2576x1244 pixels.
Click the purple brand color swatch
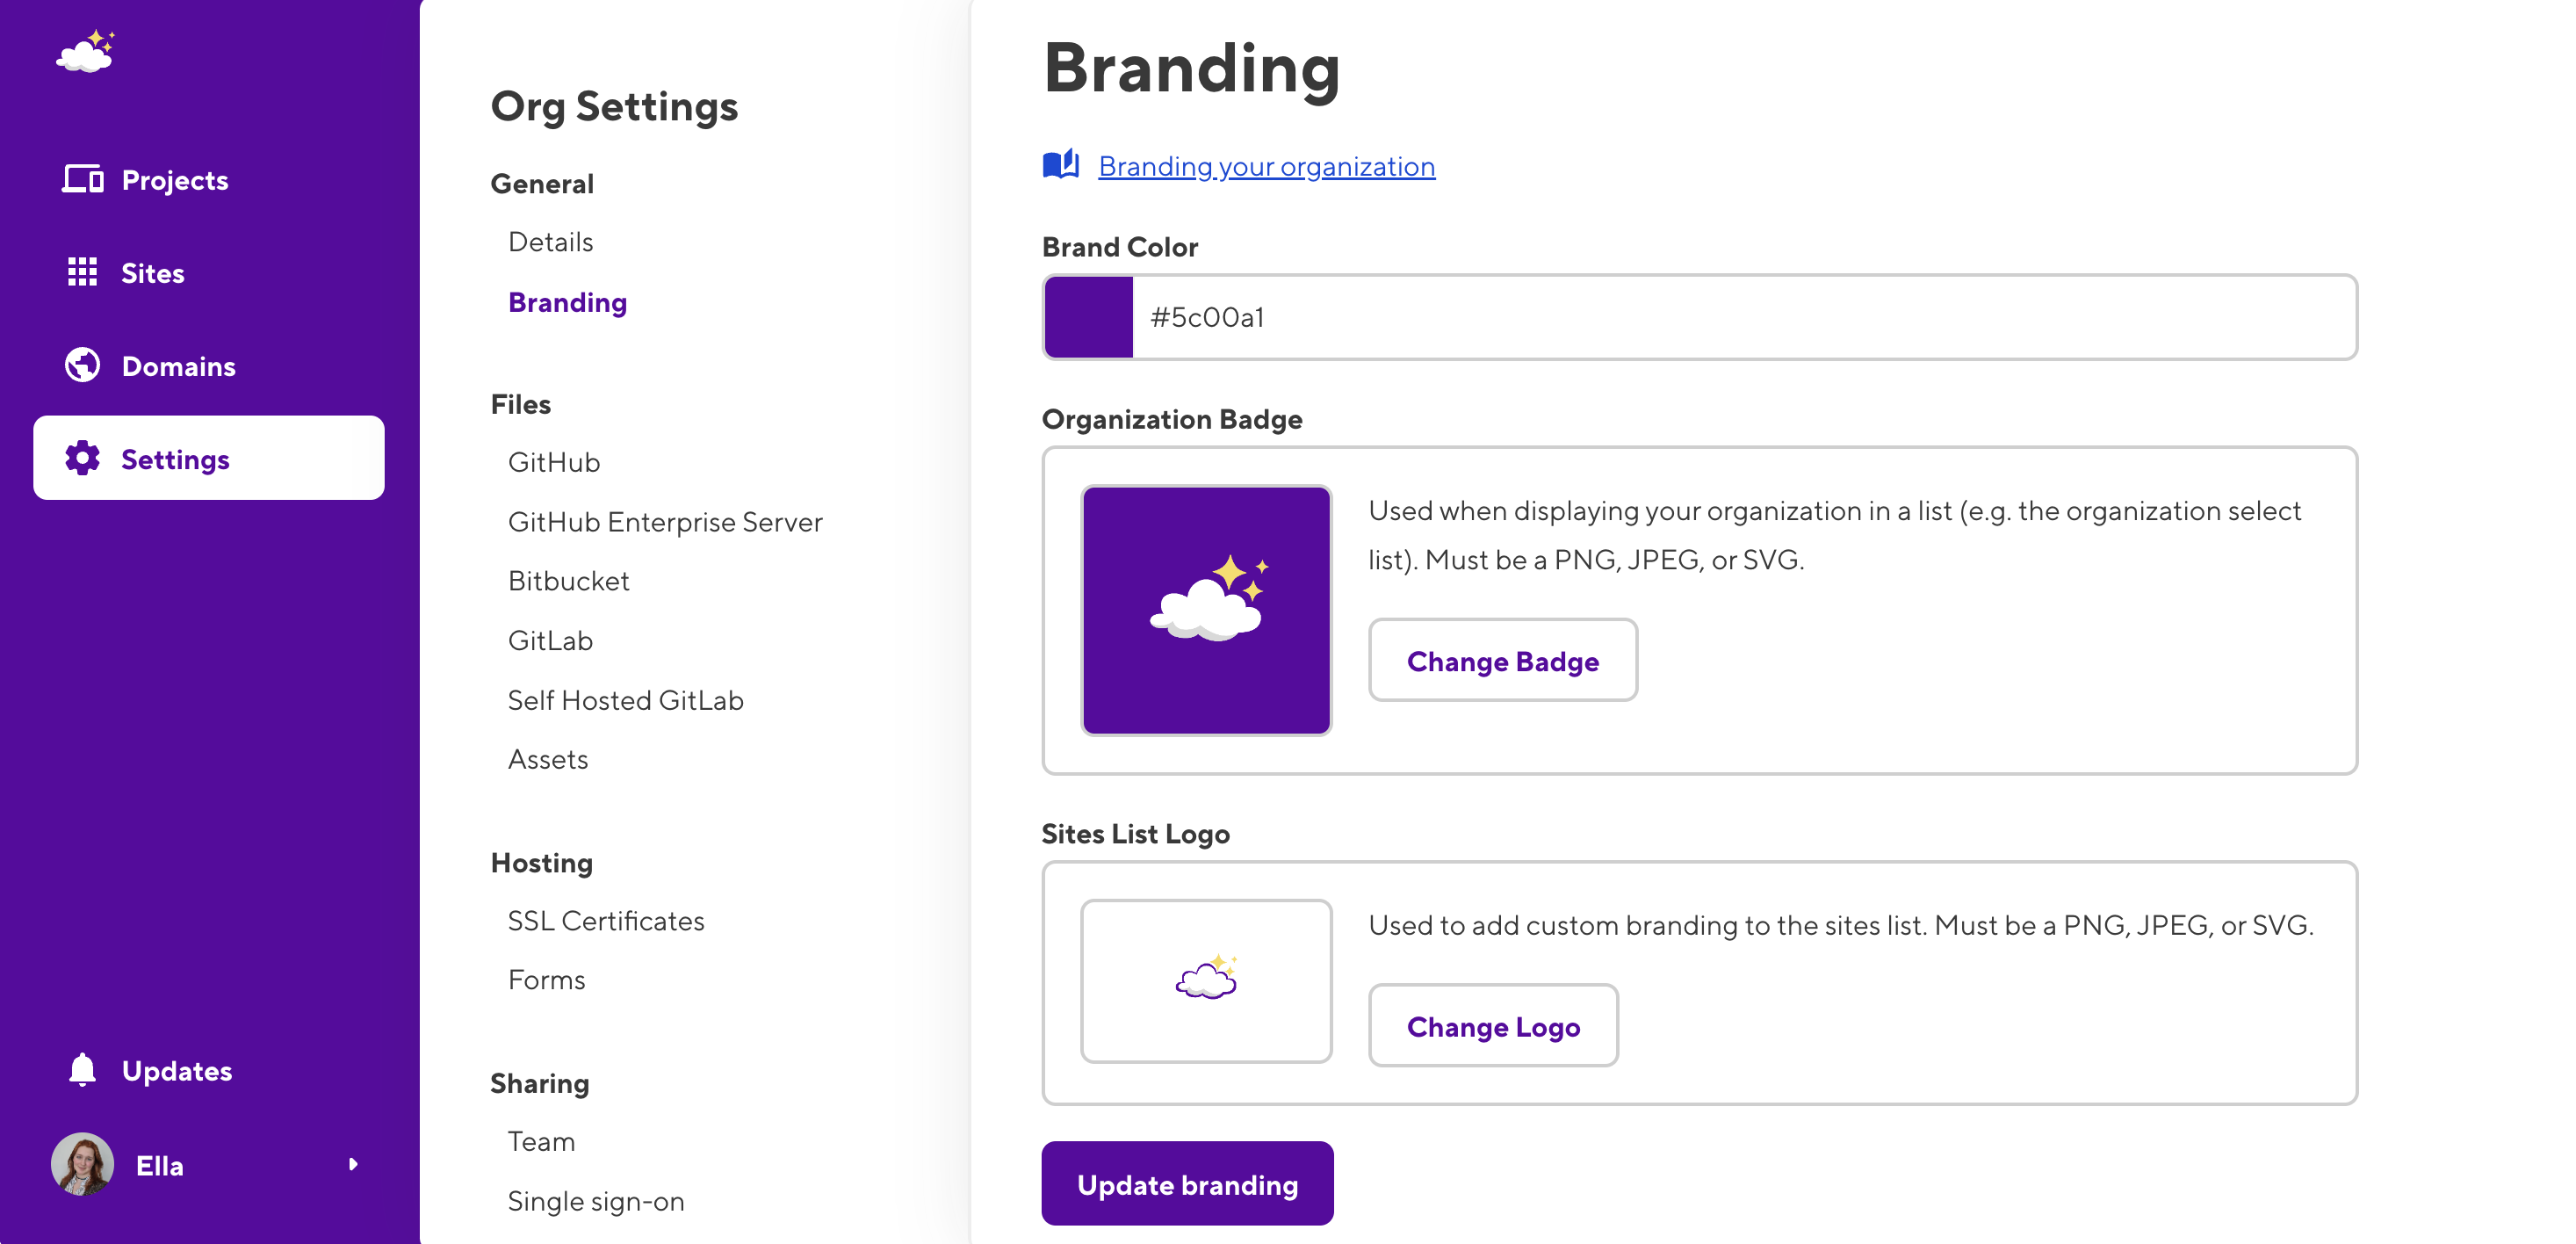coord(1088,317)
